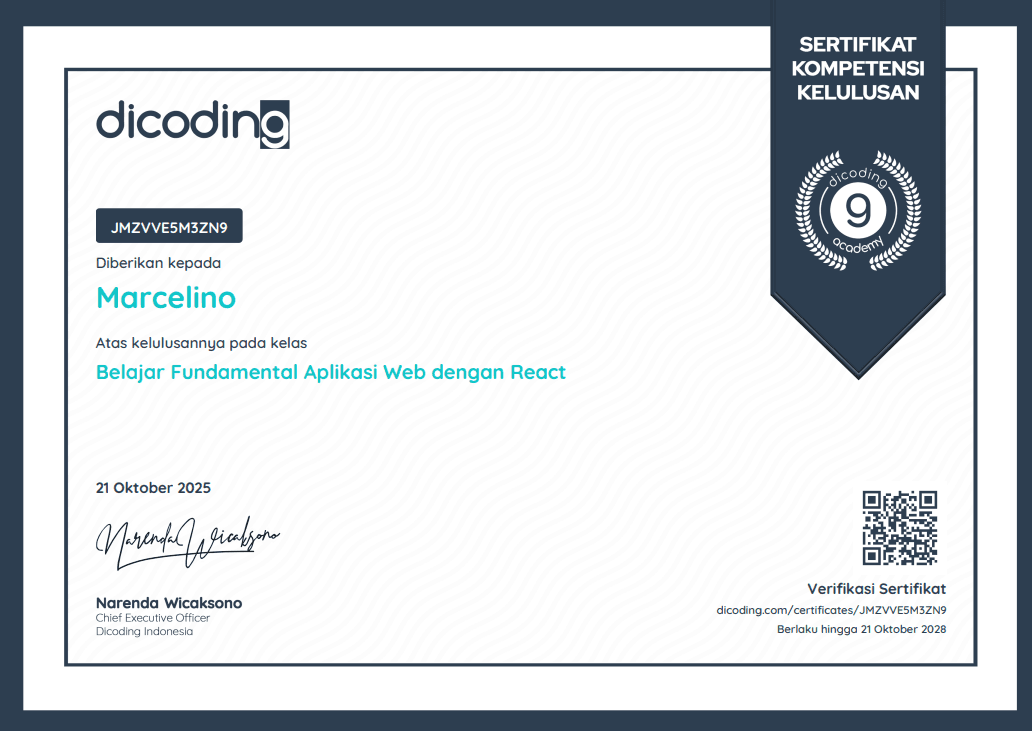
Task: Click the printed name Narenda Wicaksono
Action: [169, 603]
